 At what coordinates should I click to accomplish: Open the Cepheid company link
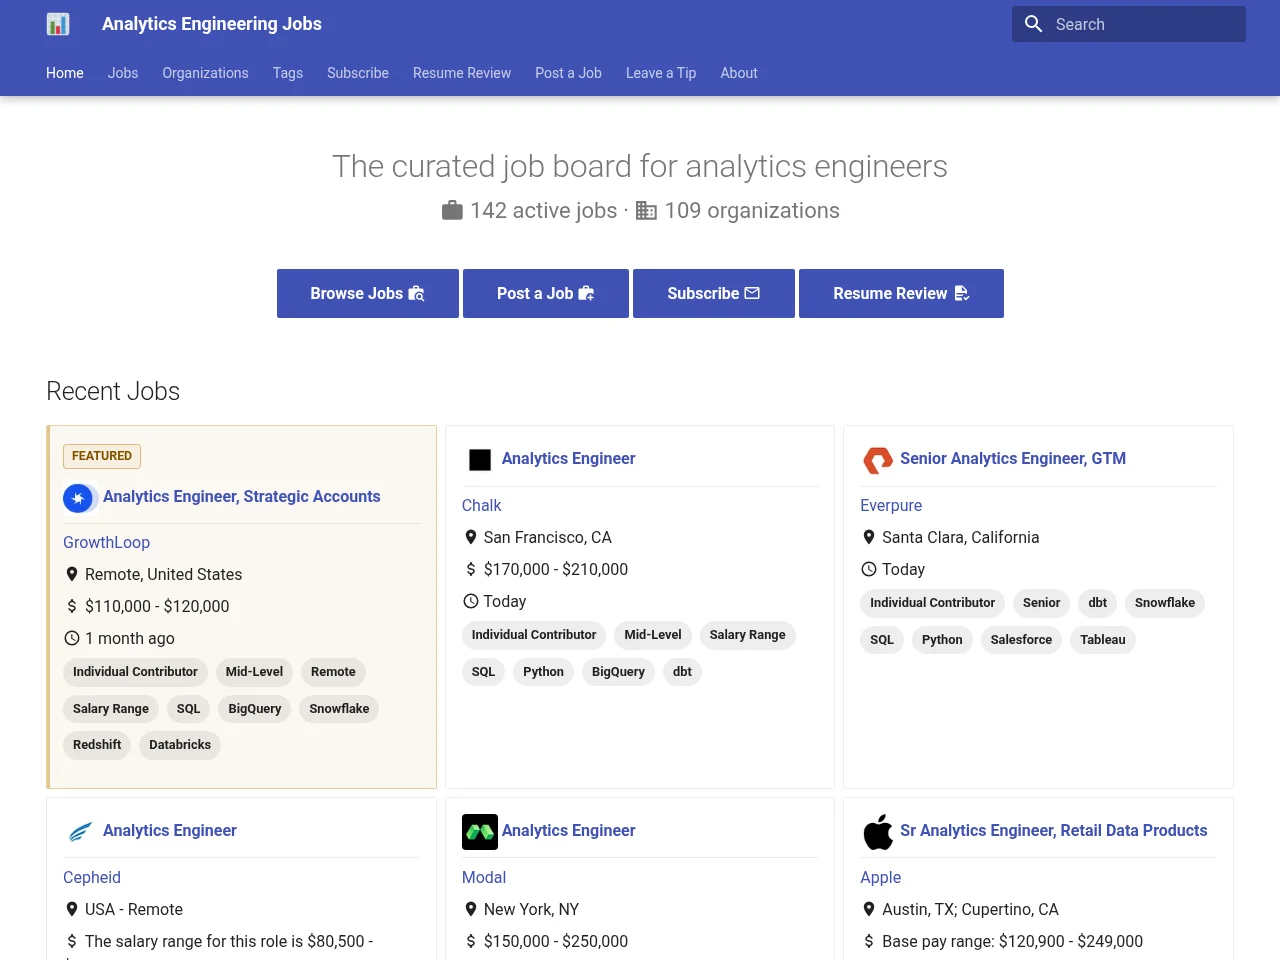pos(92,877)
